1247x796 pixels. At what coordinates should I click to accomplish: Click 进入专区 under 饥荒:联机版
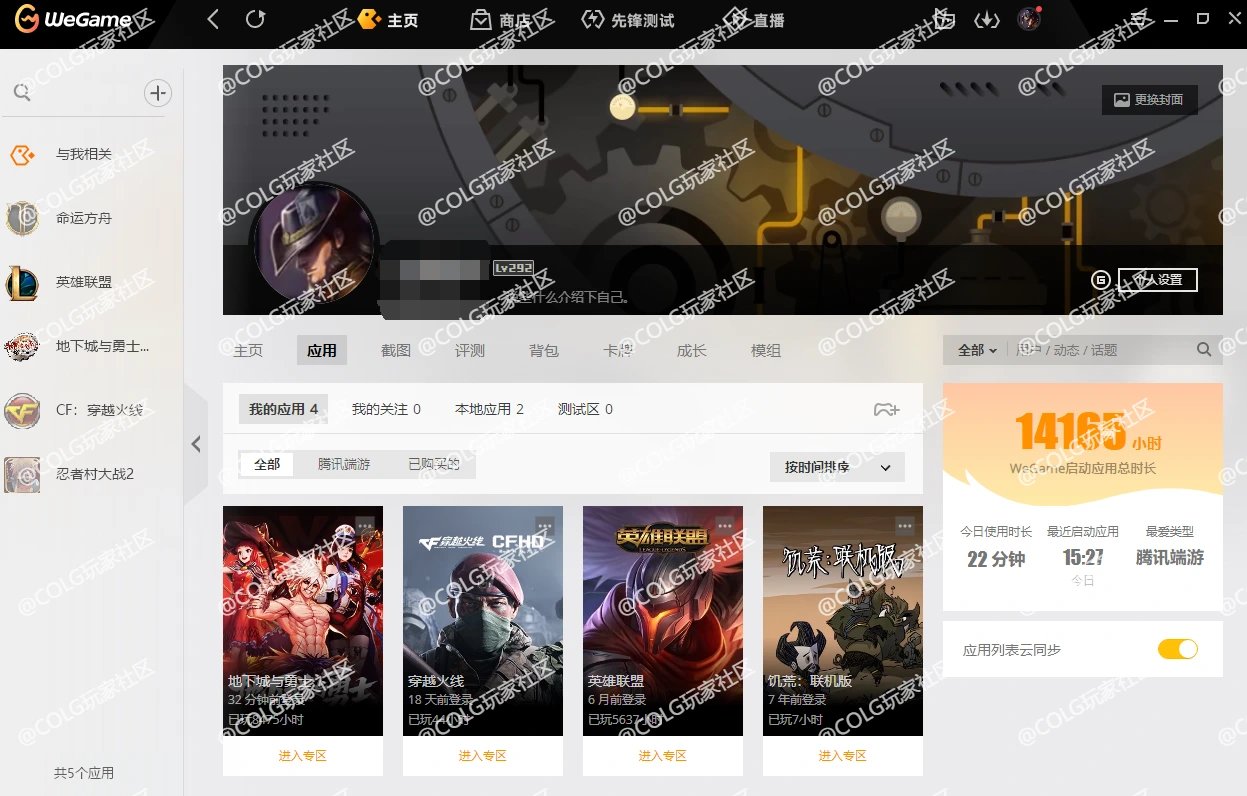[x=843, y=756]
